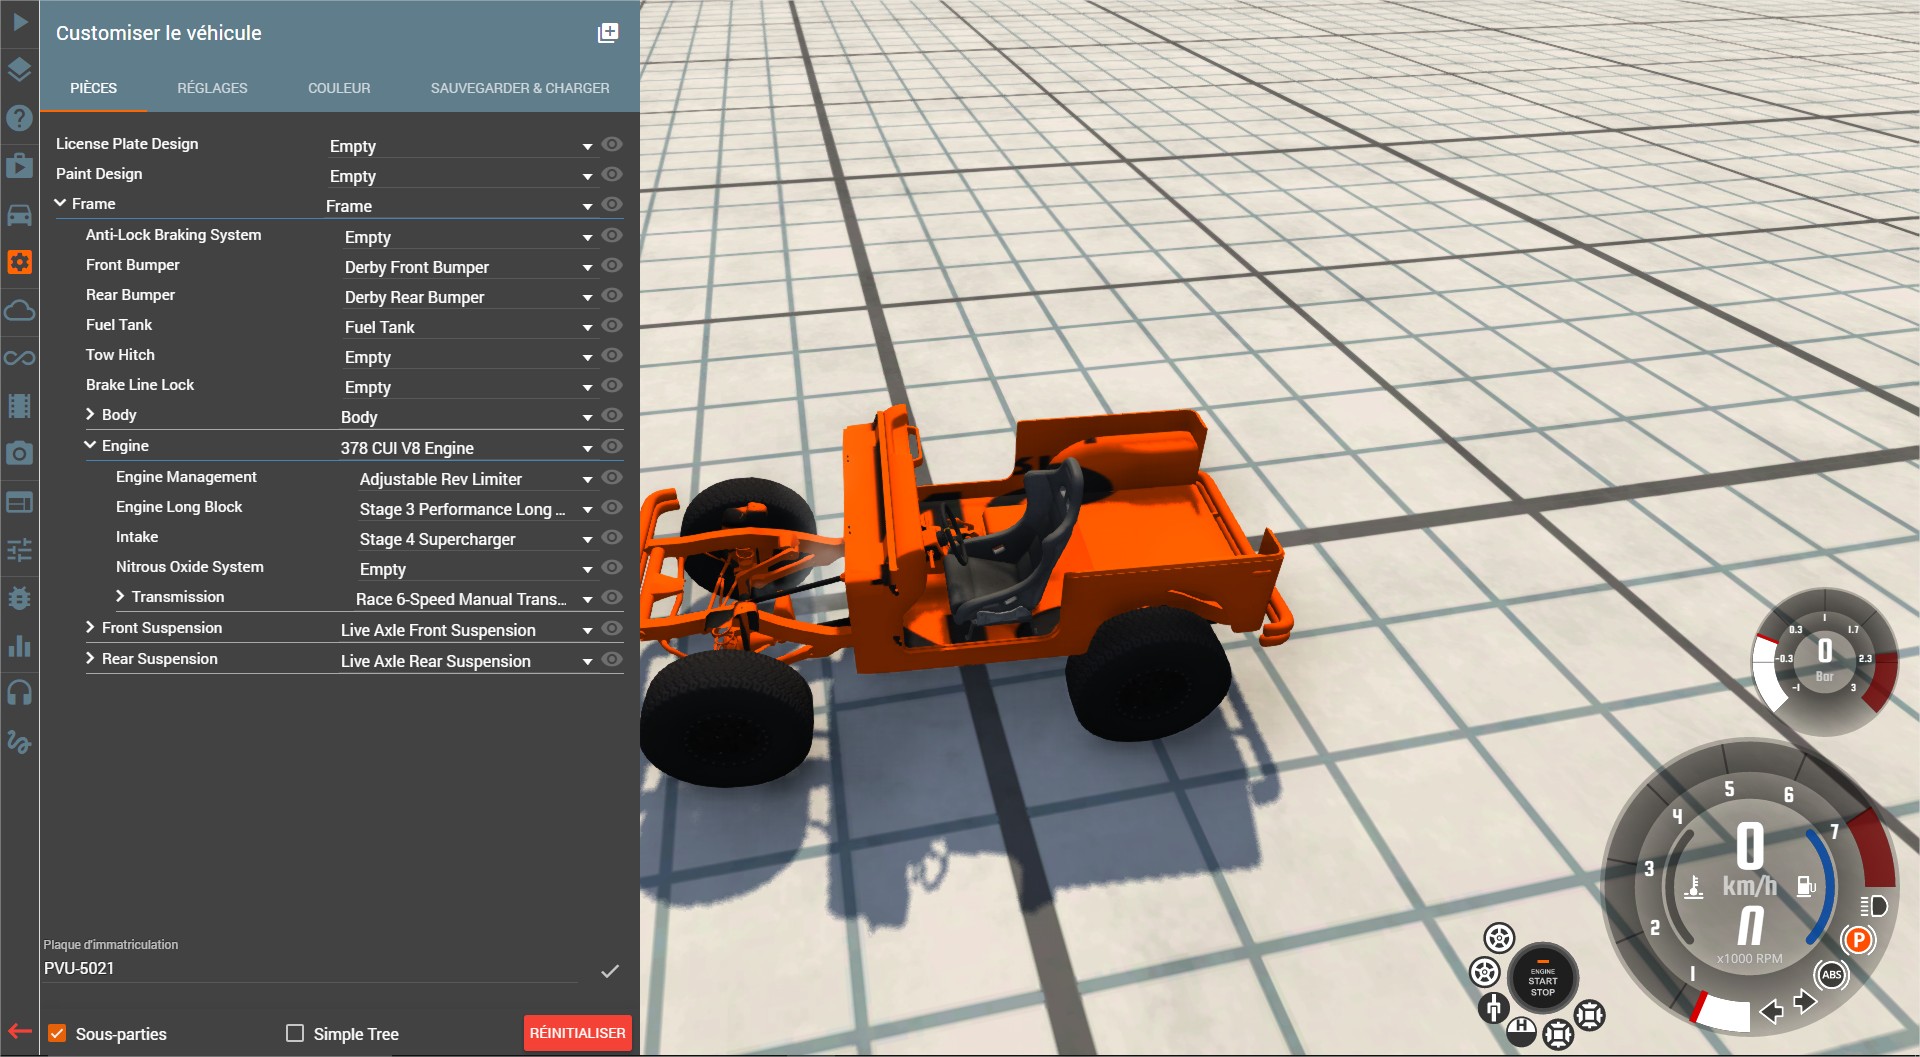Click the play icon in sidebar
Screen dimensions: 1920x1057
[20, 22]
